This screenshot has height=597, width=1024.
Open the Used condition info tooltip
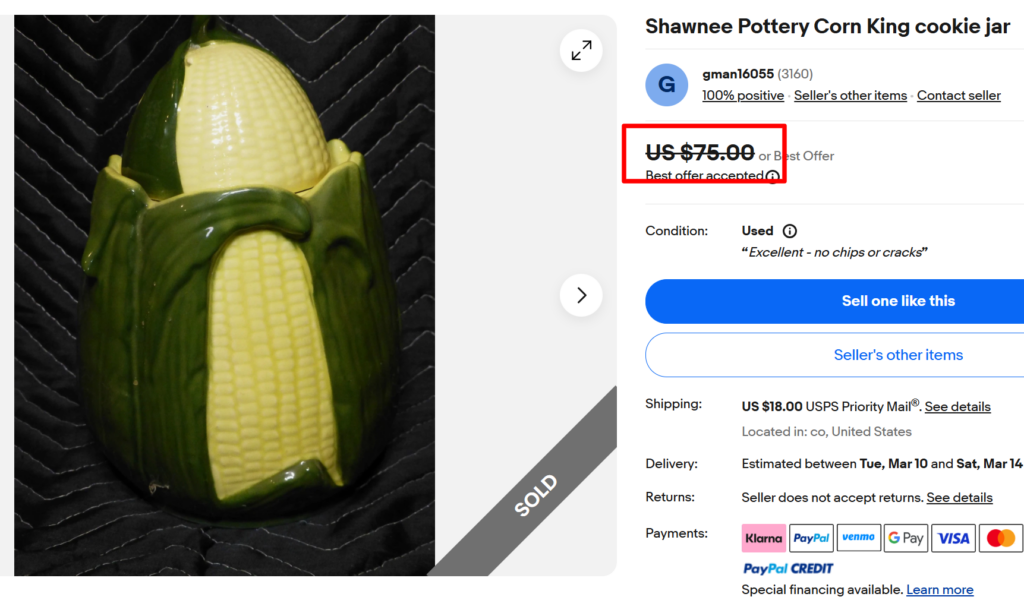pos(790,230)
